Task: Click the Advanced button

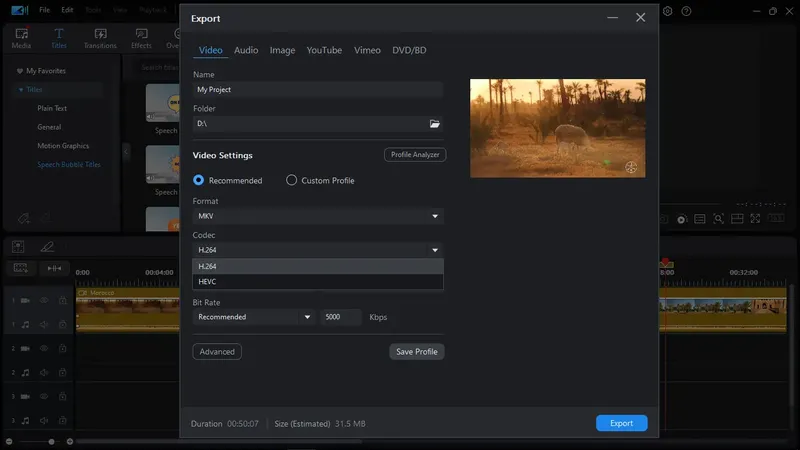Action: coord(217,352)
